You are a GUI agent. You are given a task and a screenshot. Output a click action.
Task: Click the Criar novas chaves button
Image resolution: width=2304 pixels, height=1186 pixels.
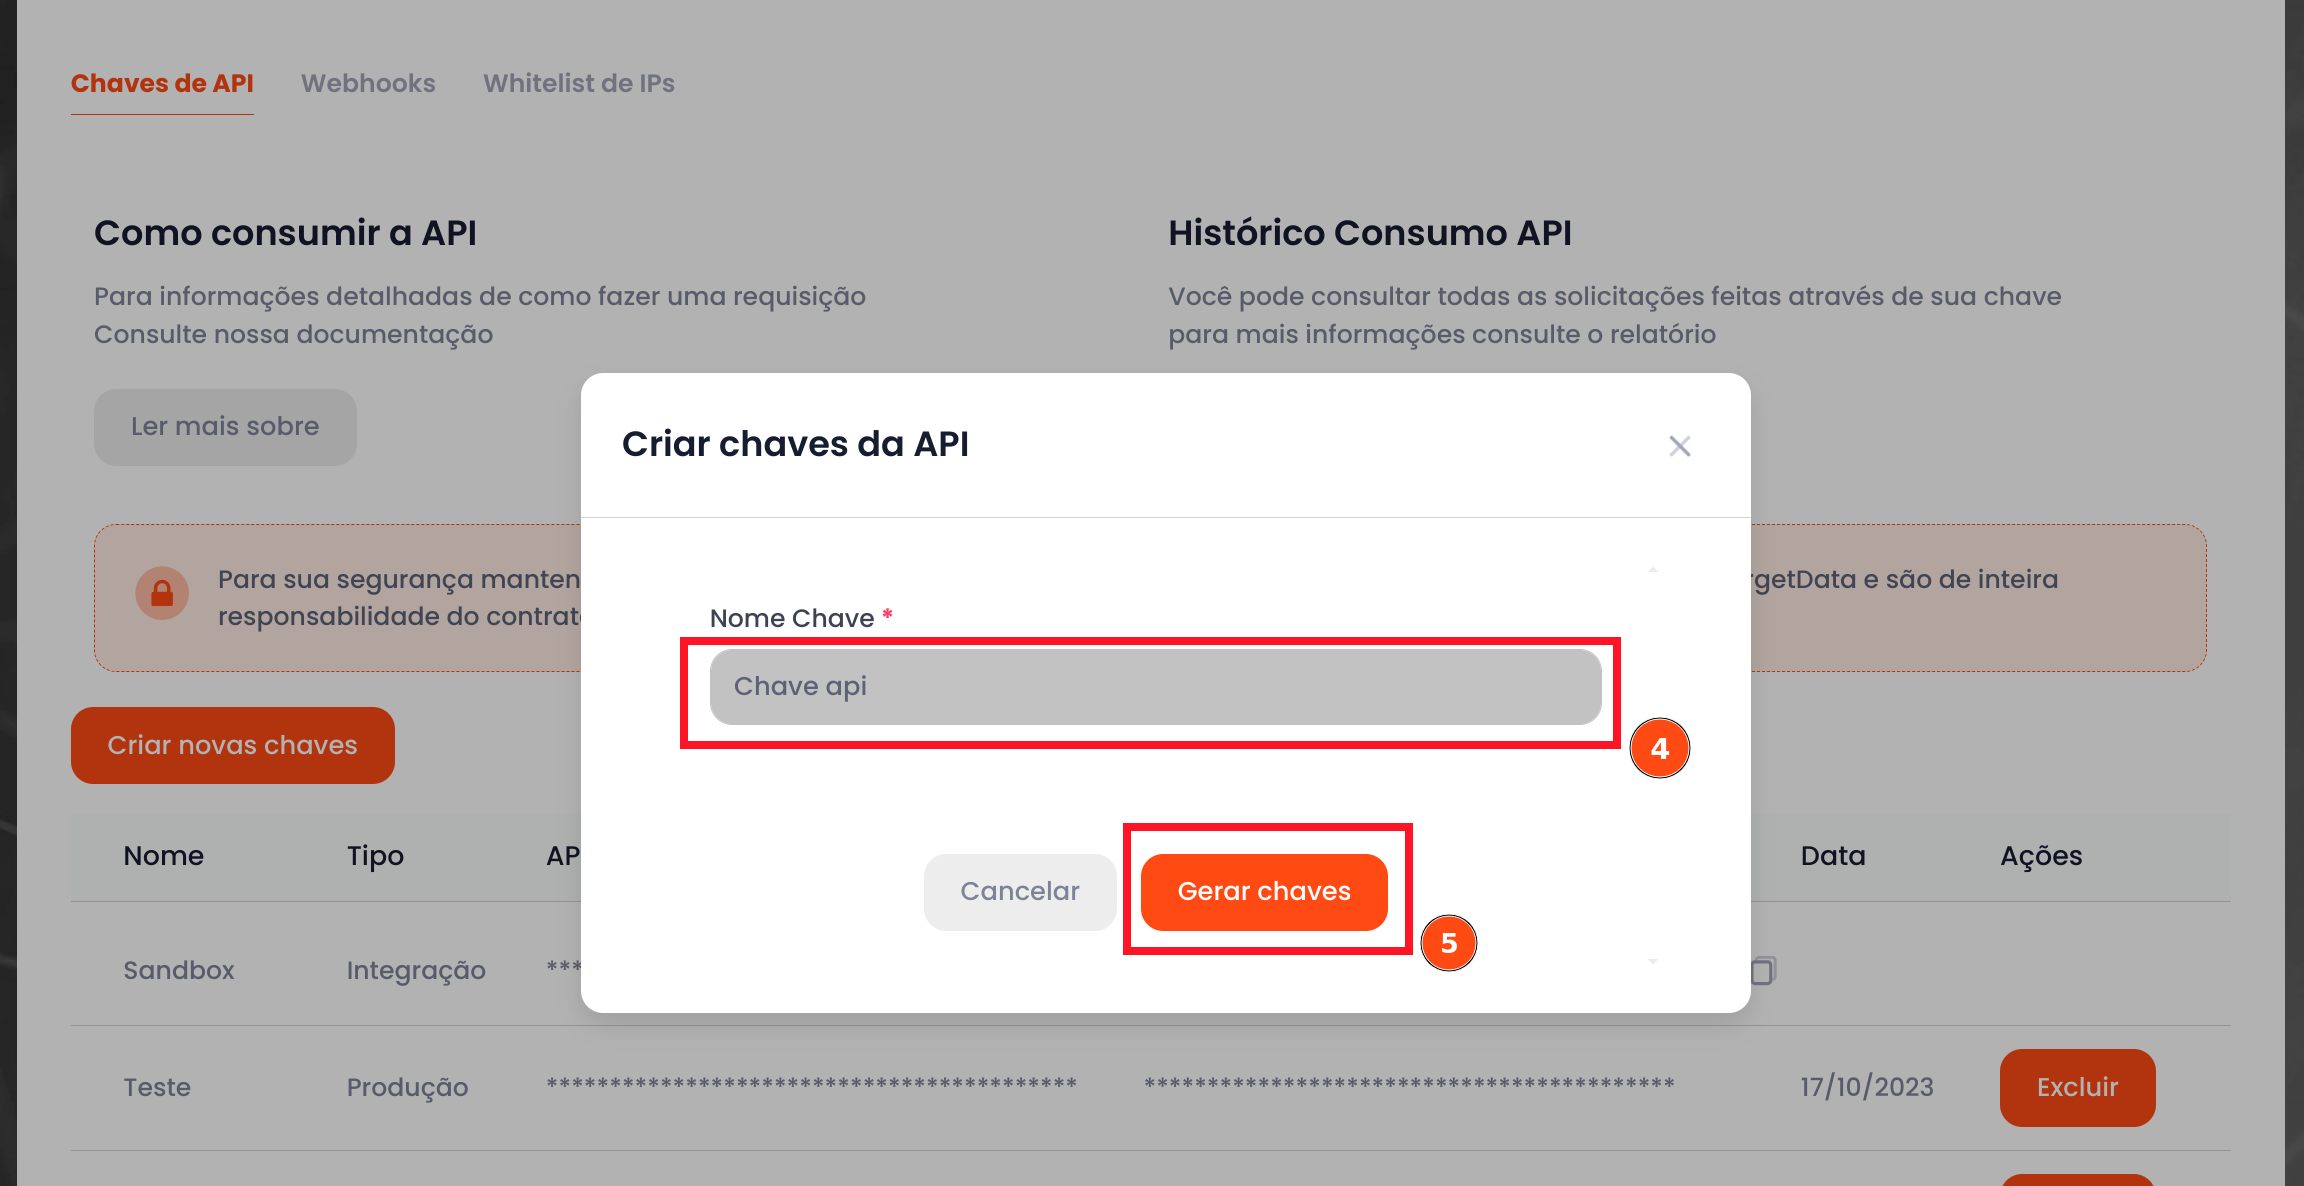(x=232, y=745)
